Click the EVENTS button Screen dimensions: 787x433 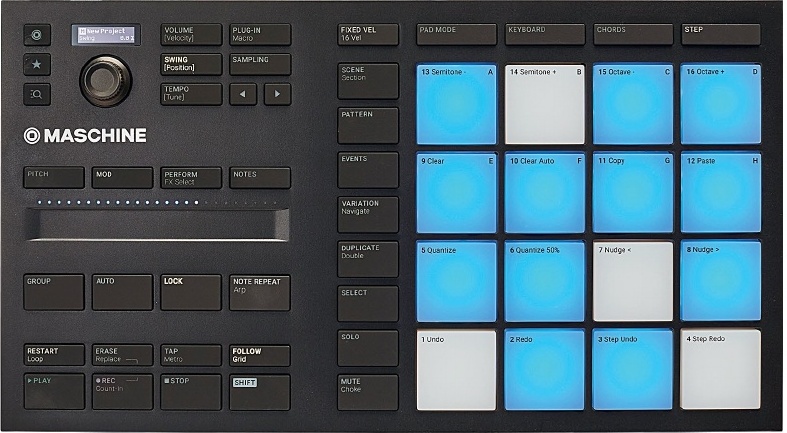tap(368, 170)
